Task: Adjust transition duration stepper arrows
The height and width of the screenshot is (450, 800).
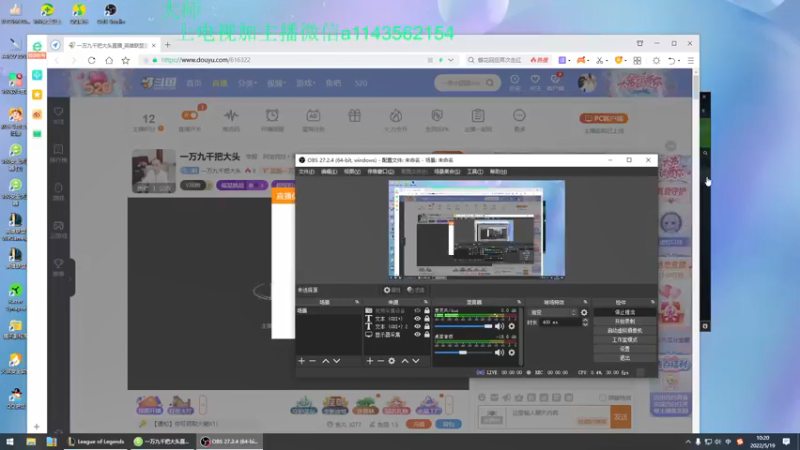Action: point(585,322)
